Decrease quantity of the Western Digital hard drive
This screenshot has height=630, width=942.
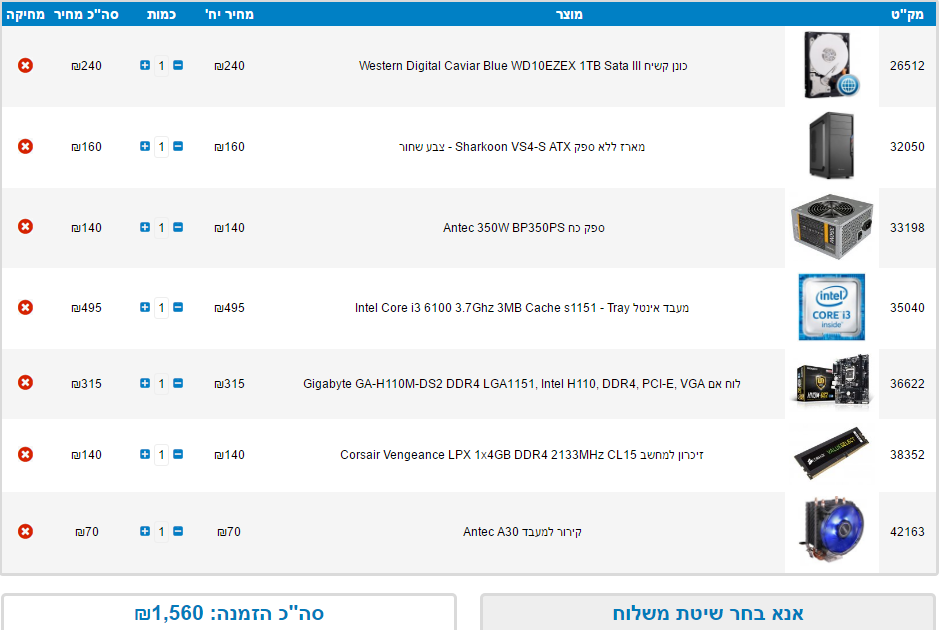[178, 65]
